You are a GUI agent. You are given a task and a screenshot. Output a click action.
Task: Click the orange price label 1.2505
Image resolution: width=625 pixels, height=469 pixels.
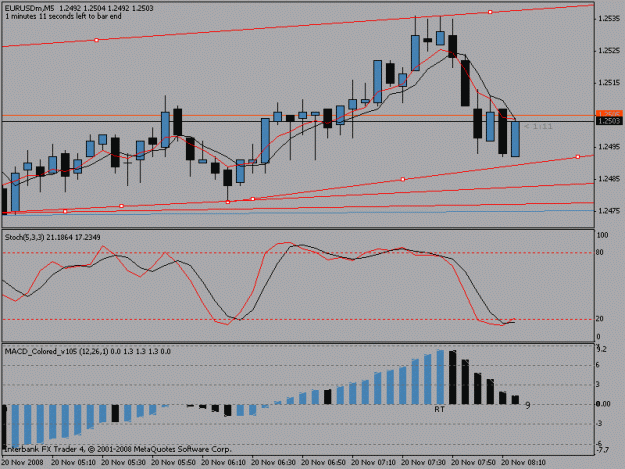(609, 114)
